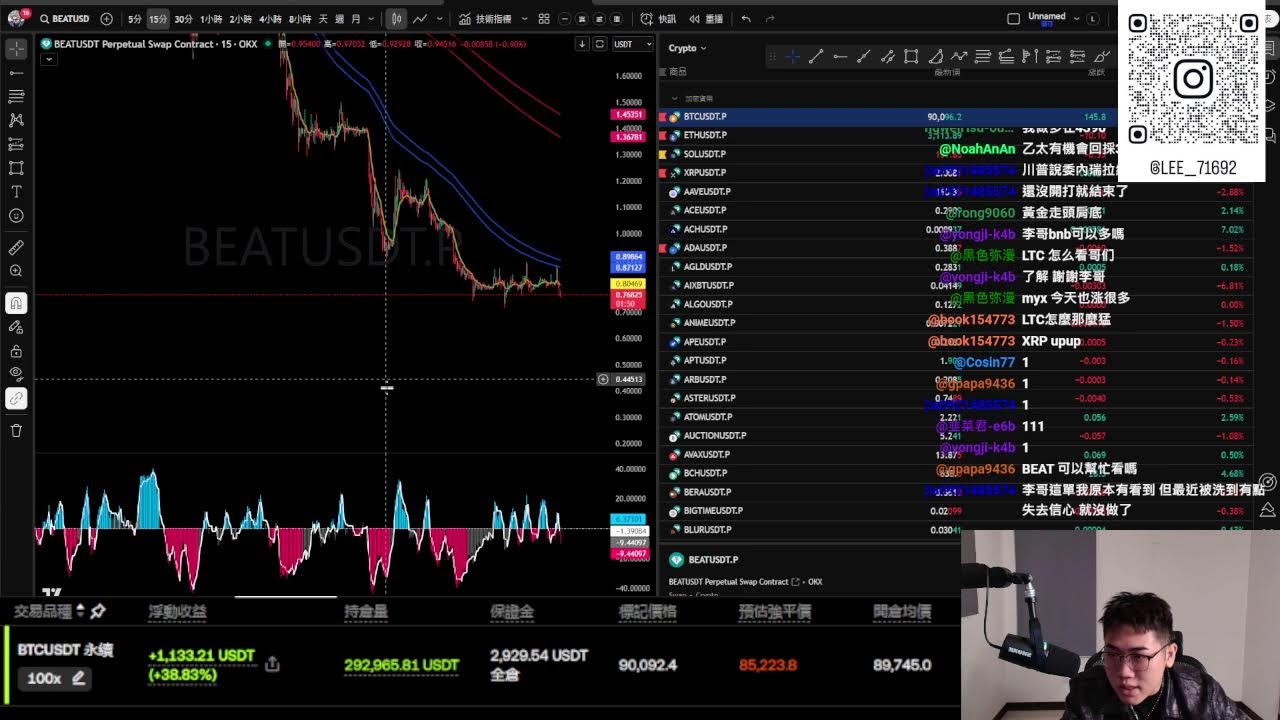Image resolution: width=1280 pixels, height=720 pixels.
Task: Select XRPUSDT.P in the watchlist
Action: 955,173
